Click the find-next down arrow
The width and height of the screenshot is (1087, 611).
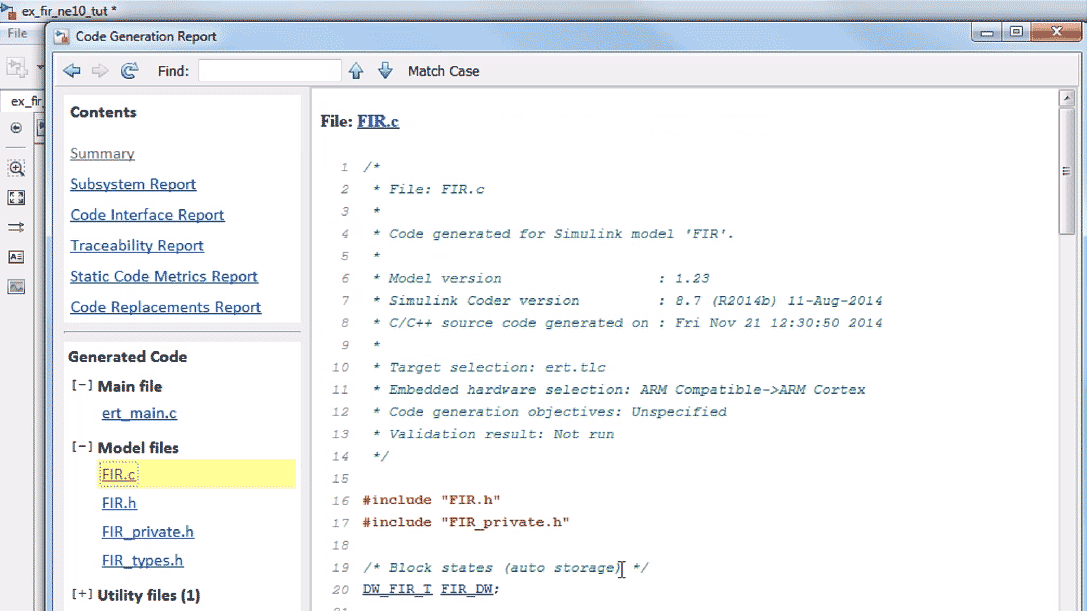coord(384,70)
